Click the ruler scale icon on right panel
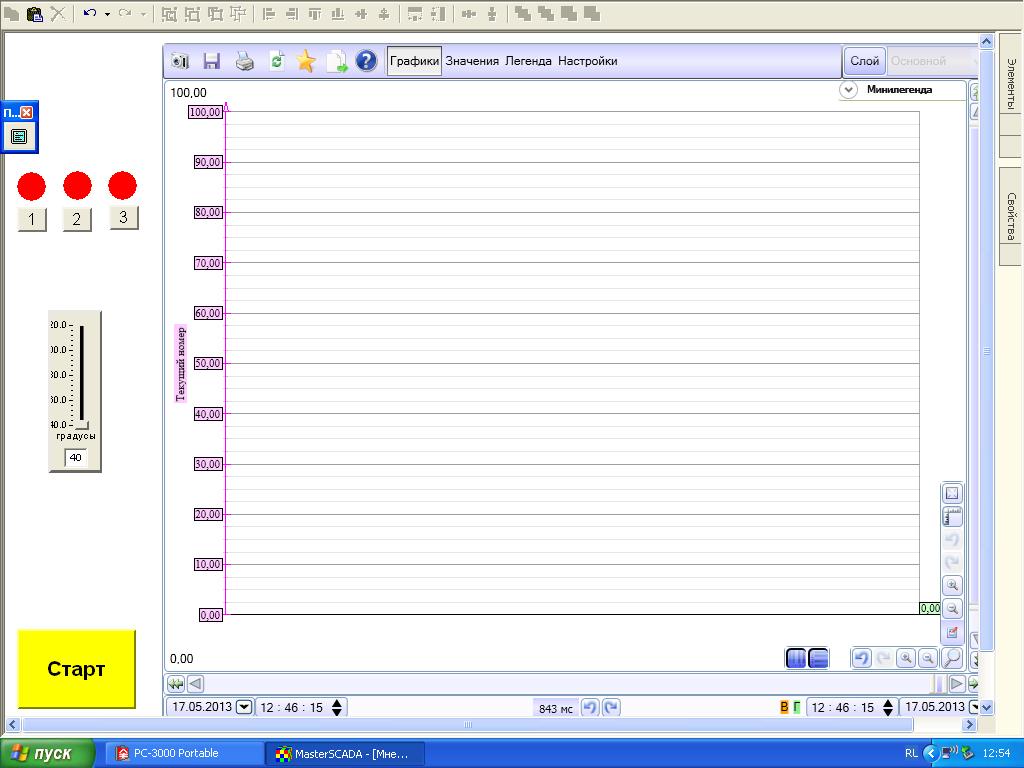Viewport: 1024px width, 768px height. tap(952, 517)
